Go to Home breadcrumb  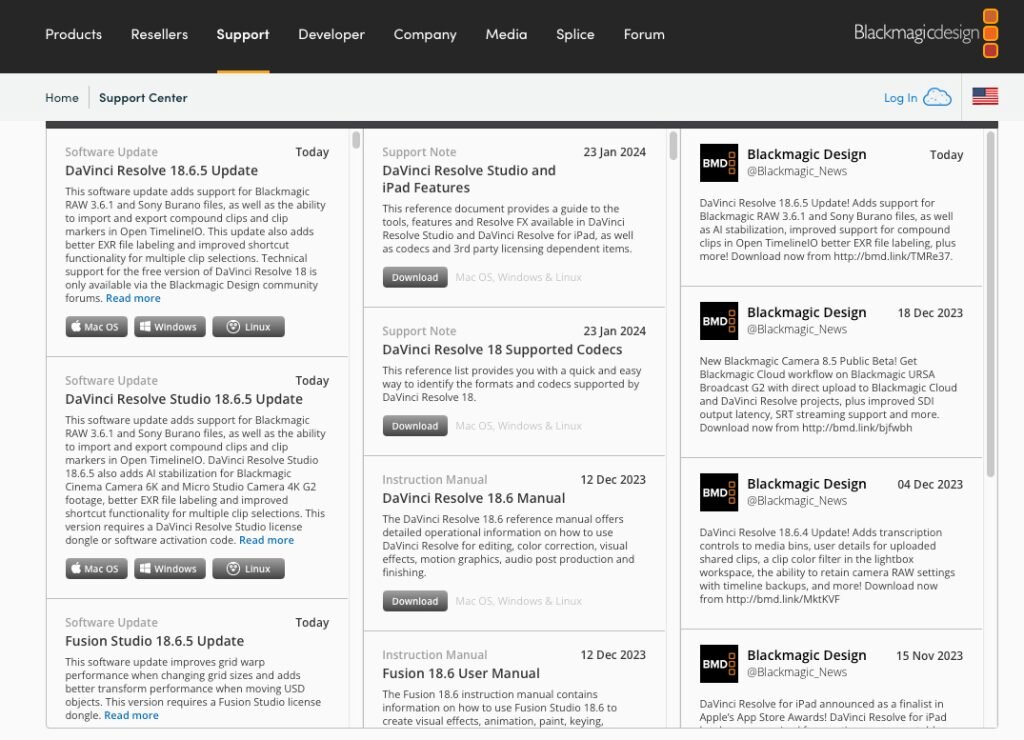coord(62,97)
